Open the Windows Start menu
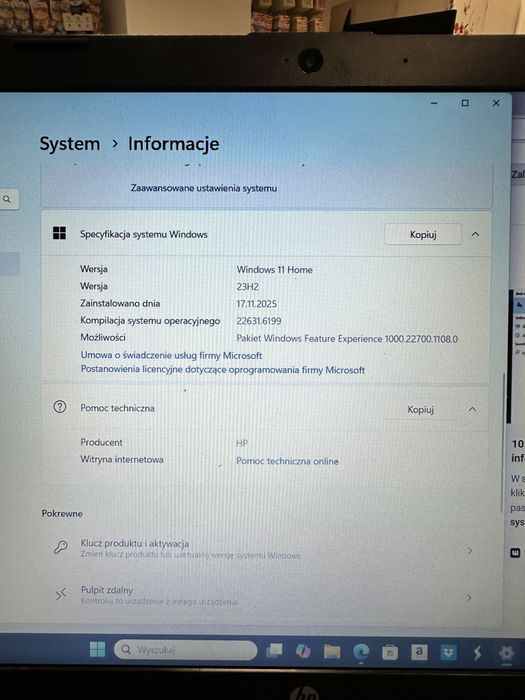The width and height of the screenshot is (525, 700). 97,650
